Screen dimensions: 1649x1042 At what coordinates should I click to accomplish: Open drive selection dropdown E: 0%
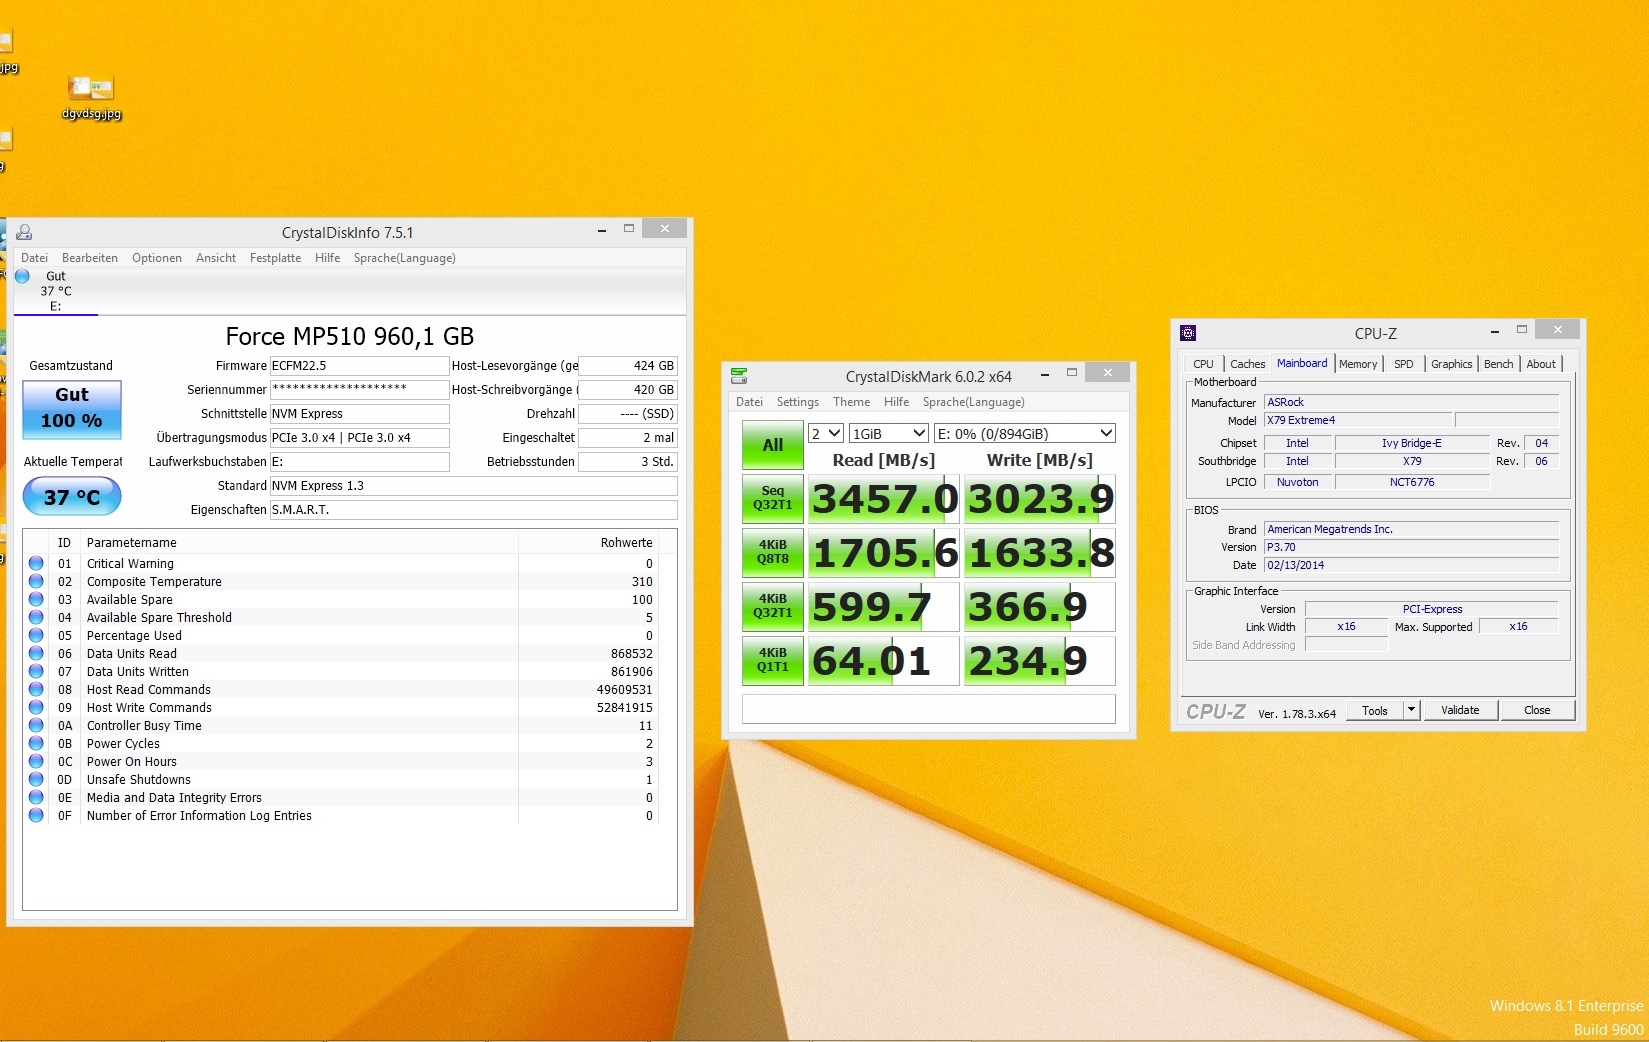pos(1024,433)
